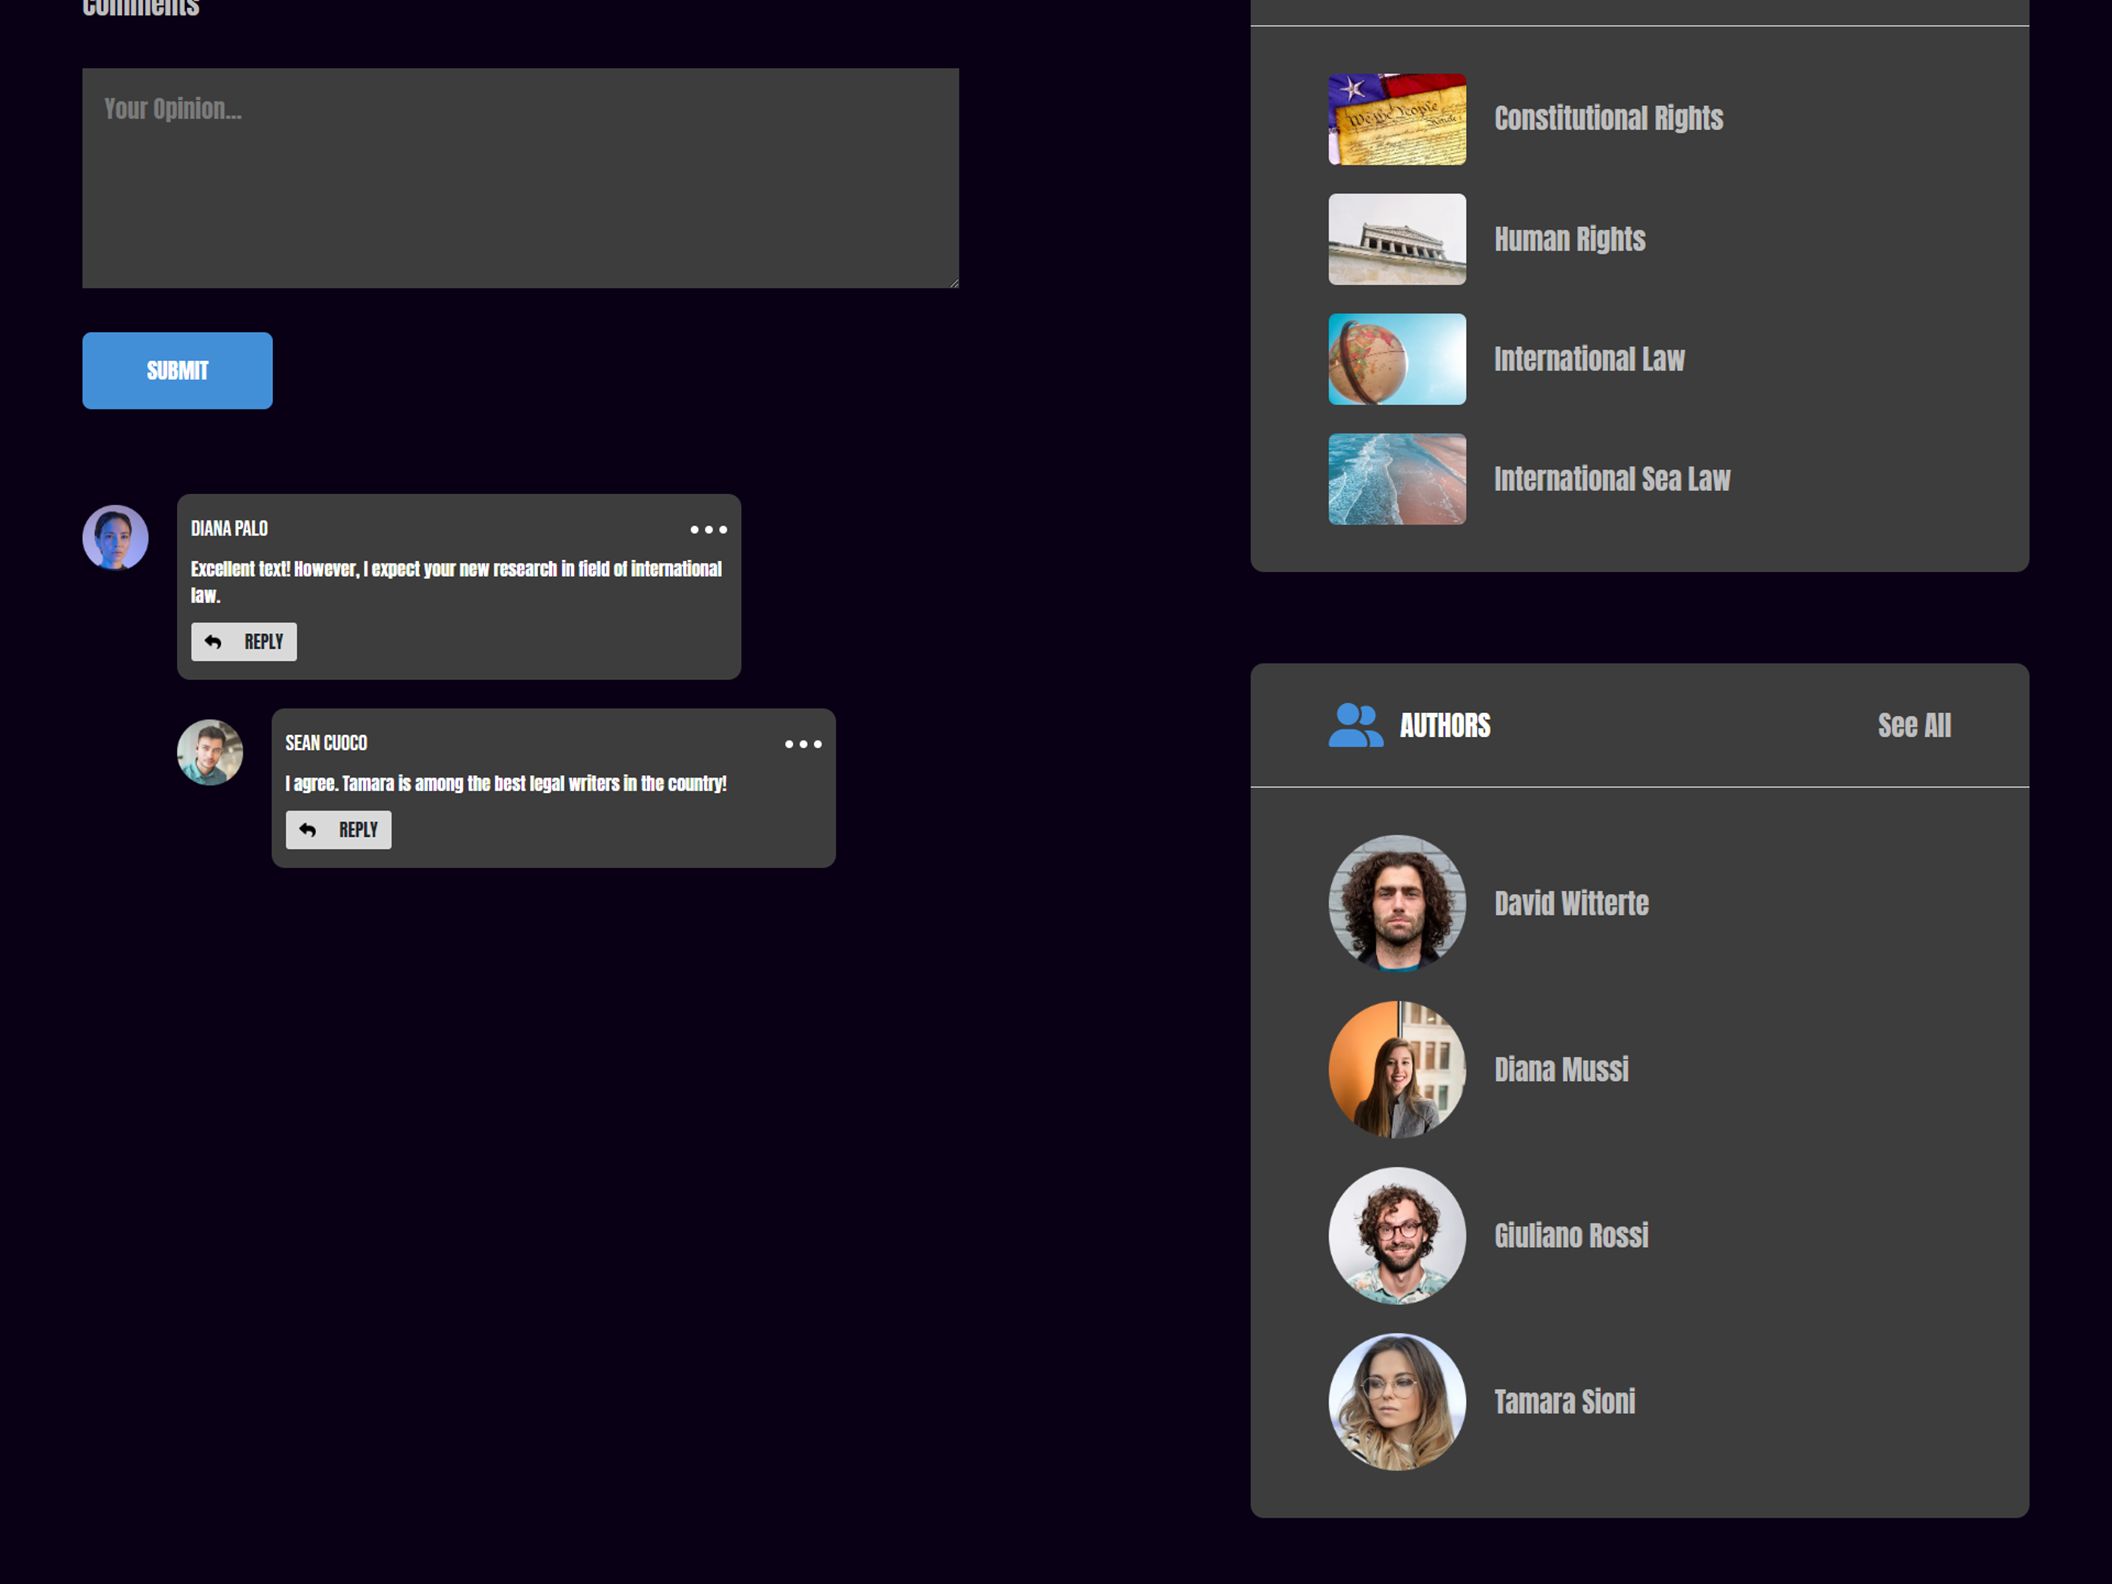The height and width of the screenshot is (1584, 2112).
Task: Click Sean Cuoco's profile picture
Action: point(210,752)
